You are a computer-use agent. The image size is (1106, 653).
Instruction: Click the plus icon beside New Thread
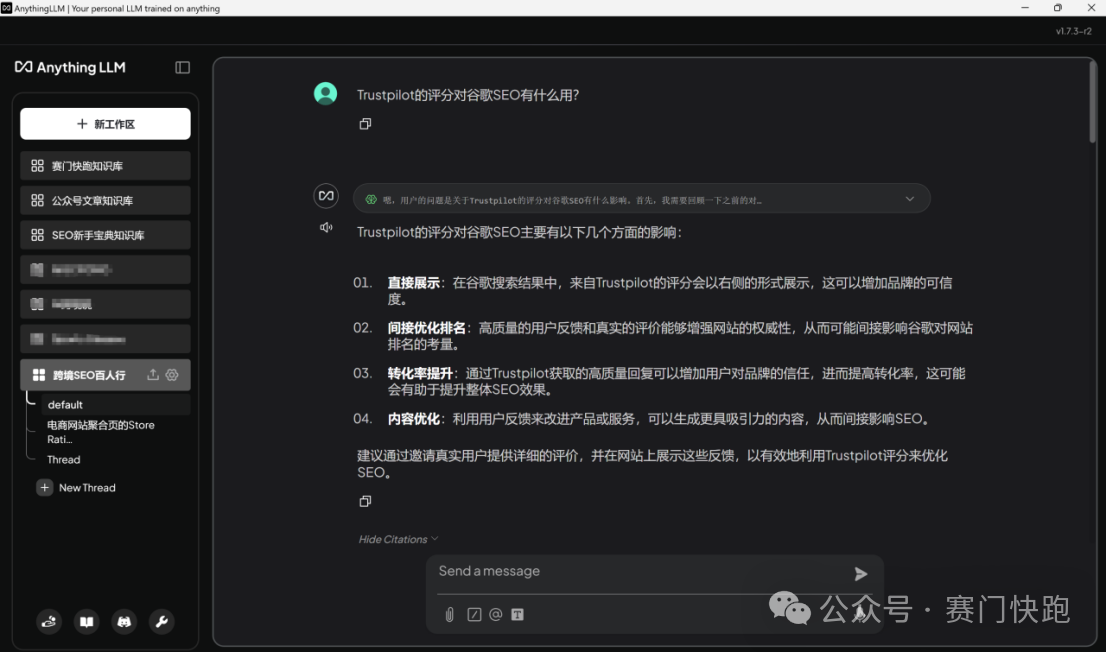(44, 488)
